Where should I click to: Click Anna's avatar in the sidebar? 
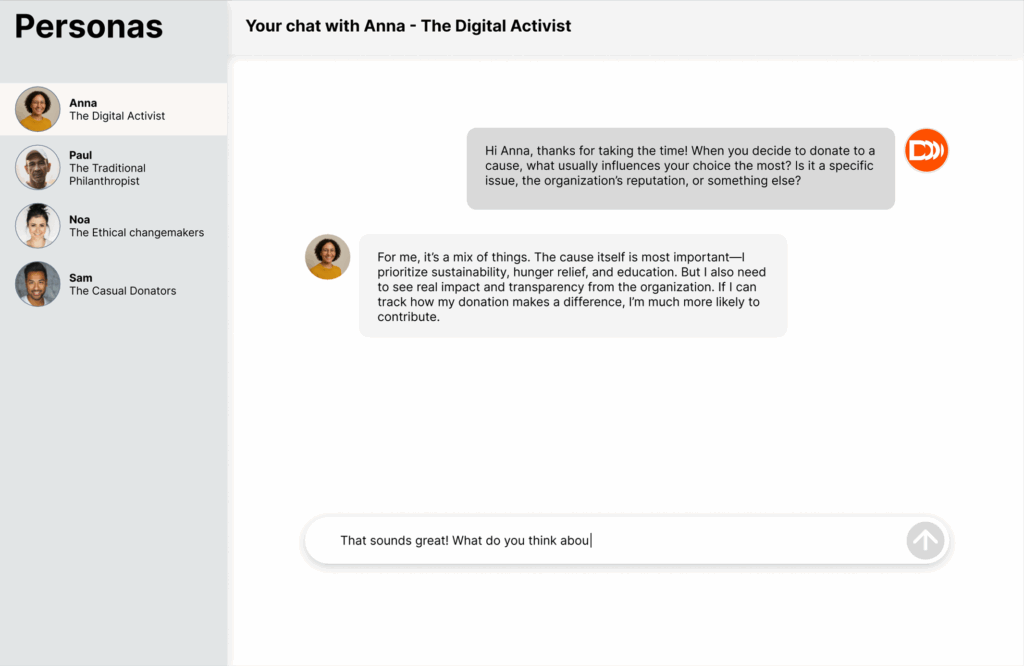click(38, 109)
